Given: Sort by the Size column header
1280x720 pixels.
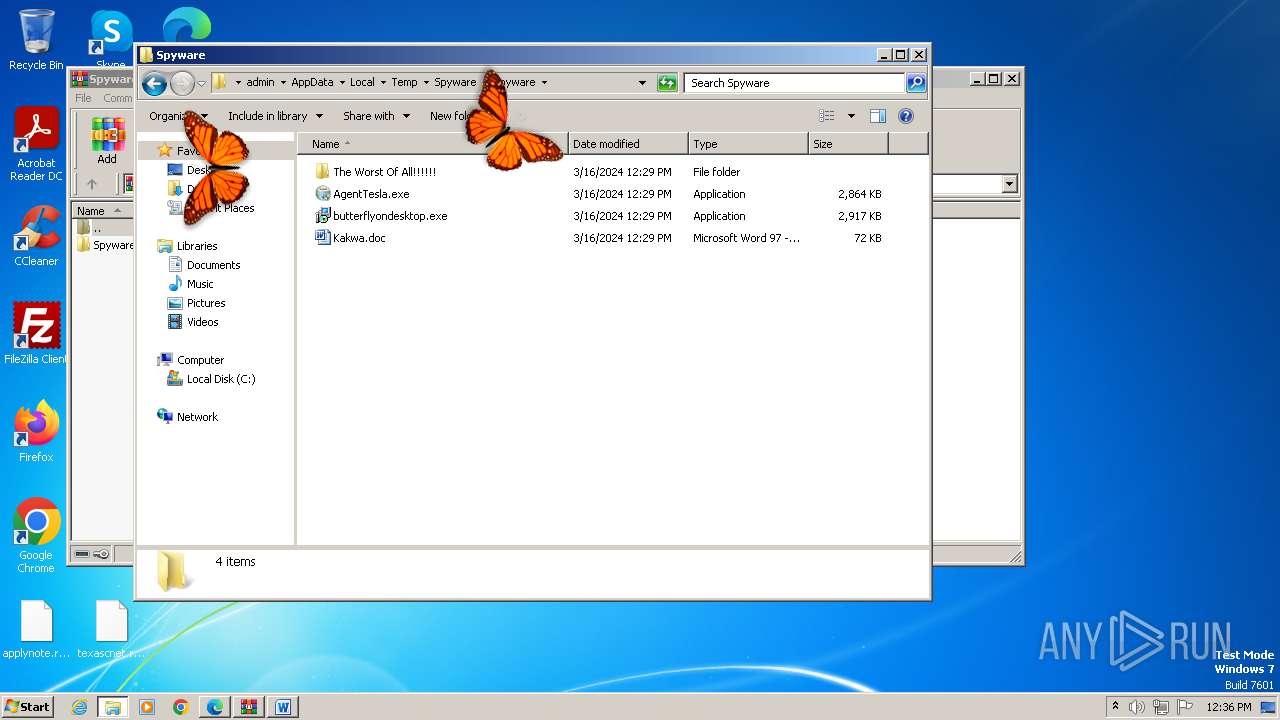Looking at the screenshot, I should (x=848, y=144).
